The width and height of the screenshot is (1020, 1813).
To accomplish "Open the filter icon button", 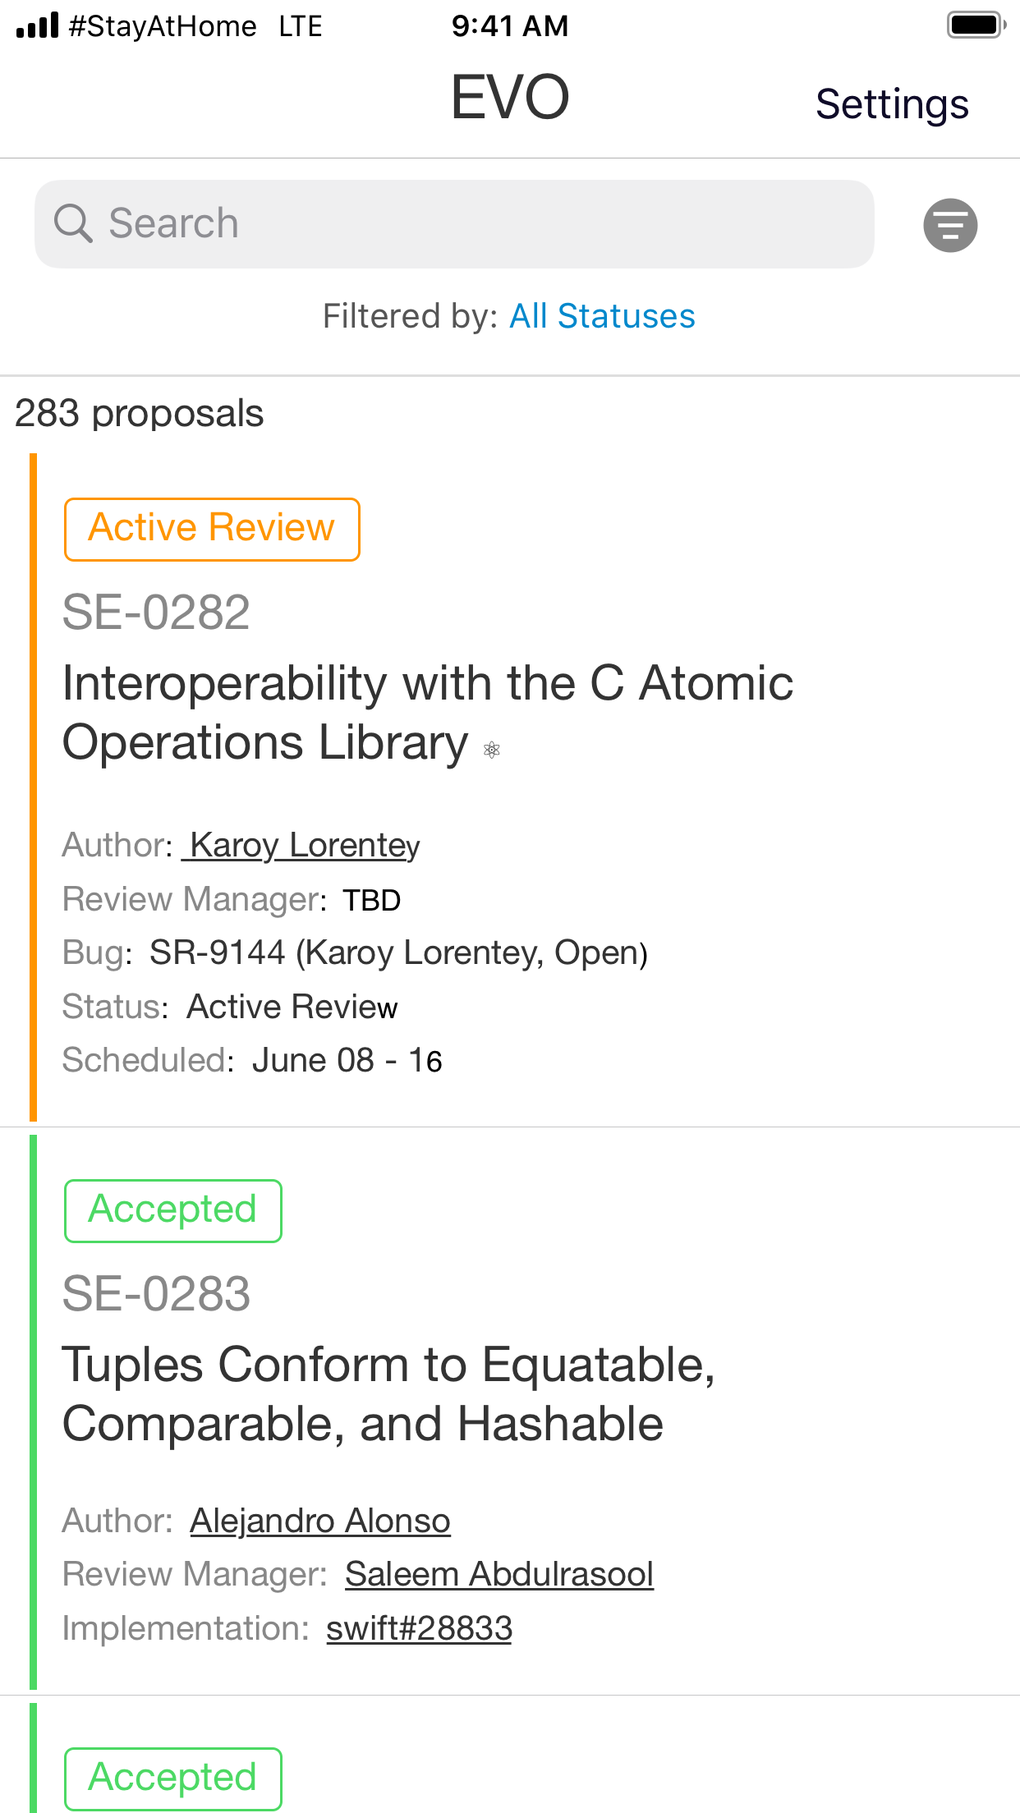I will [950, 225].
